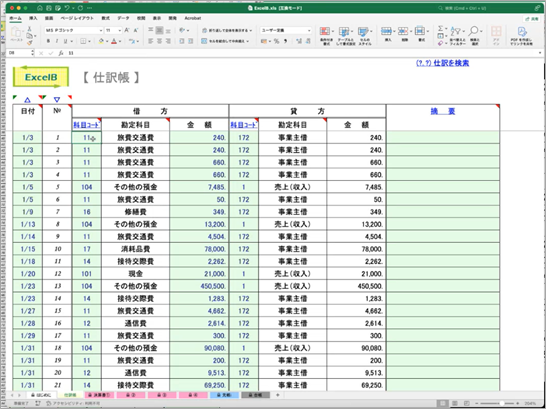Click the Conditional Formatting icon

click(x=325, y=31)
